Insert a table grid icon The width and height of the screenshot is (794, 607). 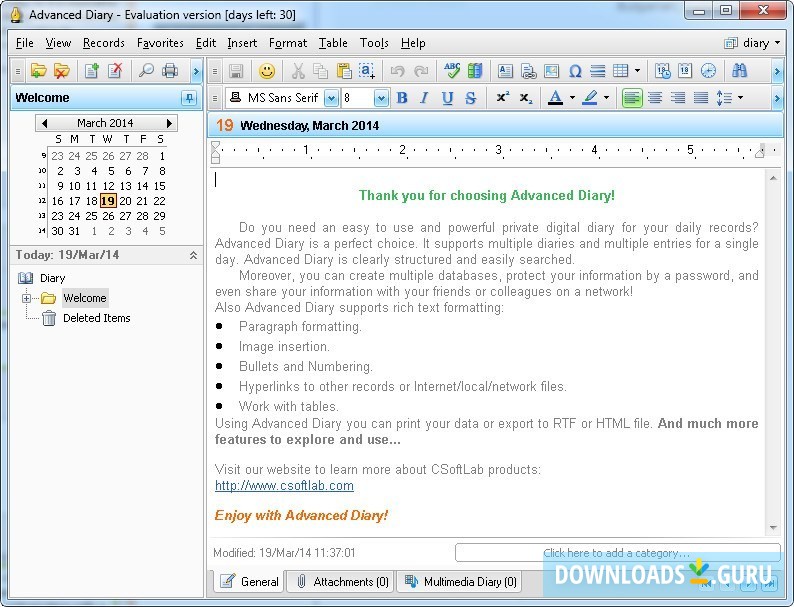pyautogui.click(x=621, y=71)
